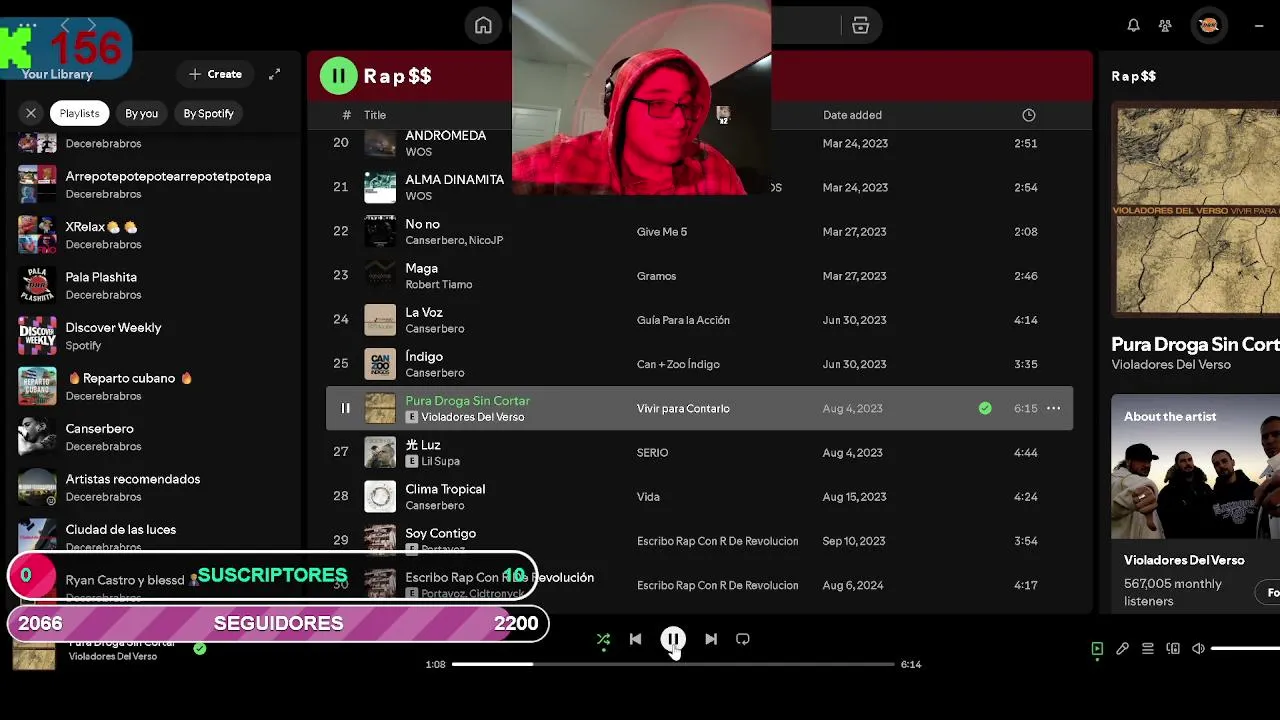Pause via icon on Pura Droga Sin Cortar row
This screenshot has height=720, width=1280.
345,408
